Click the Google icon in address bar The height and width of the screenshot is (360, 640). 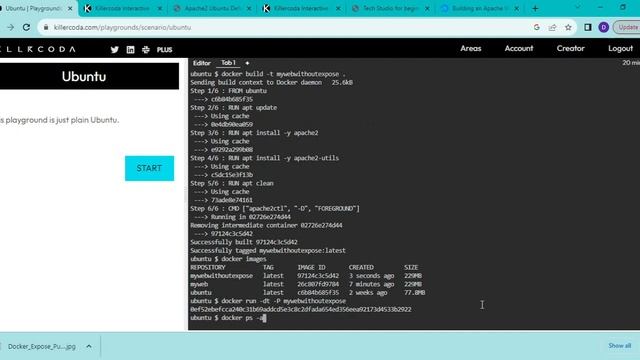tap(537, 27)
